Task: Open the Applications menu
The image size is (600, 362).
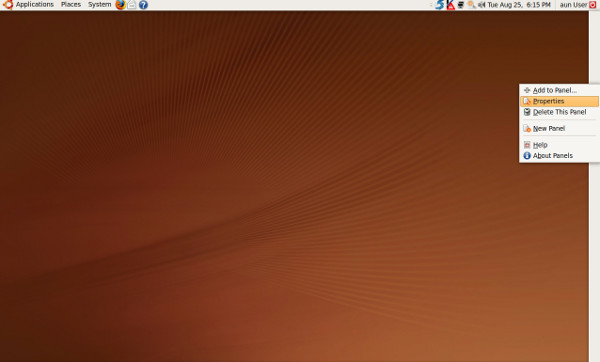Action: coord(34,5)
